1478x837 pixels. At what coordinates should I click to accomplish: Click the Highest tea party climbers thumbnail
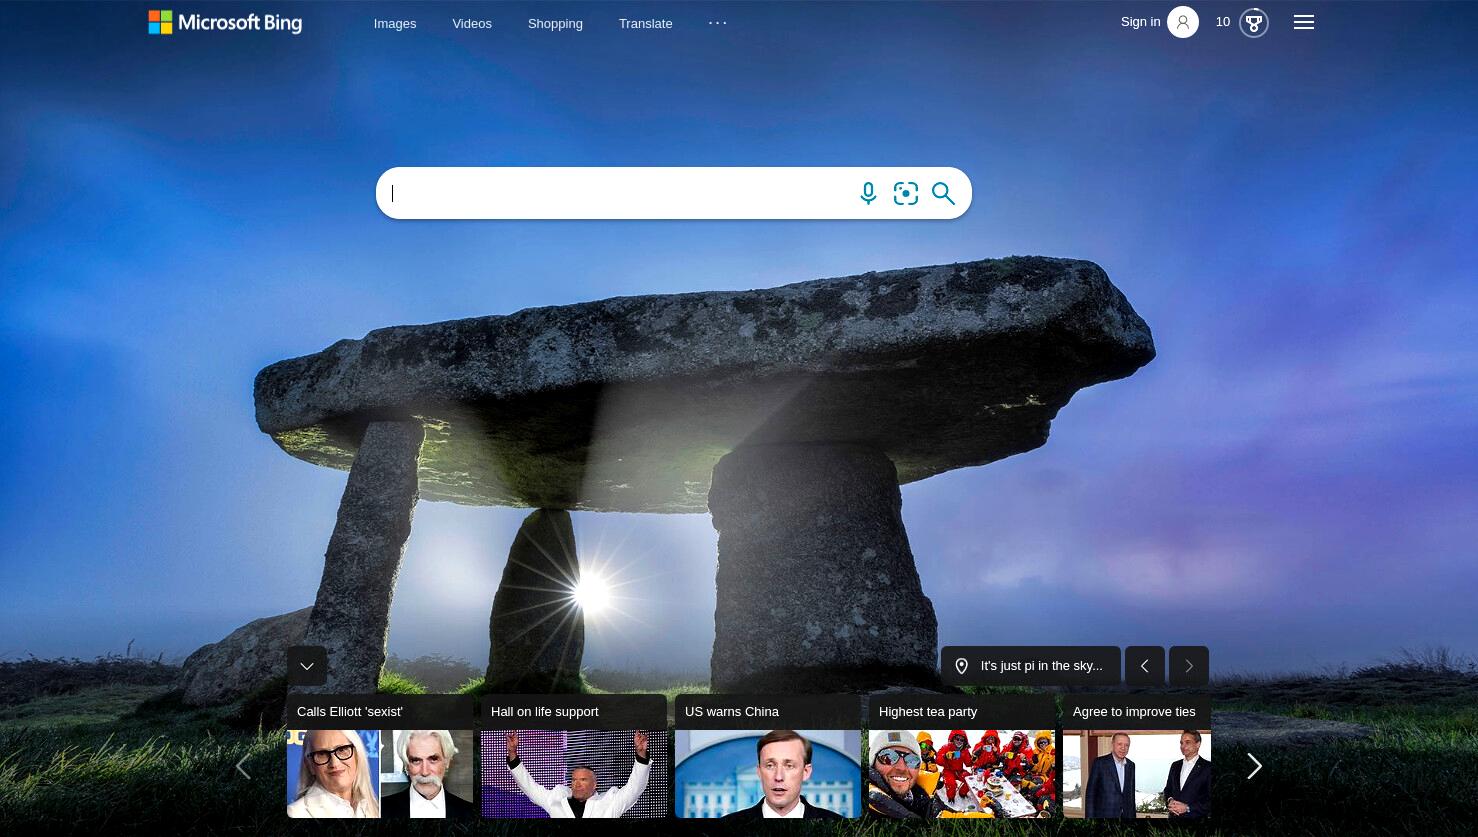962,774
